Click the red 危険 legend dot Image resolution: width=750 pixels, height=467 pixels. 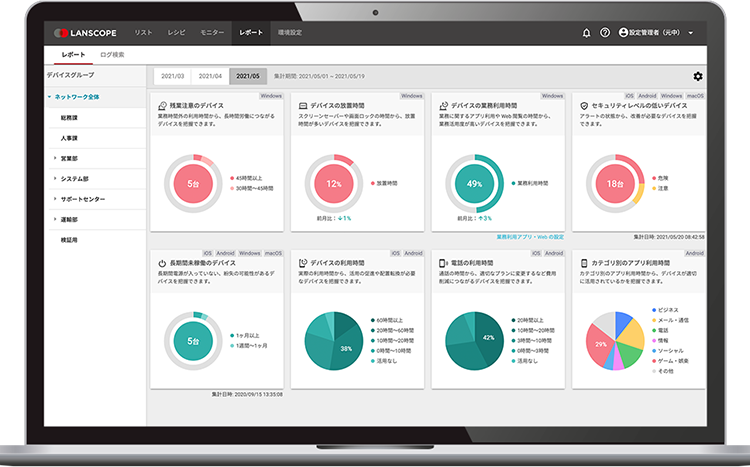654,178
